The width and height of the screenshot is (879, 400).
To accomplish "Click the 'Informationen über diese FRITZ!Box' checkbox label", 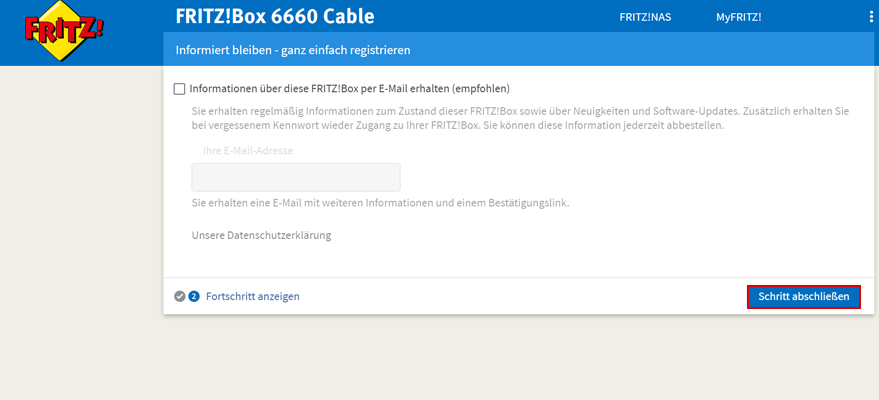I will [350, 88].
